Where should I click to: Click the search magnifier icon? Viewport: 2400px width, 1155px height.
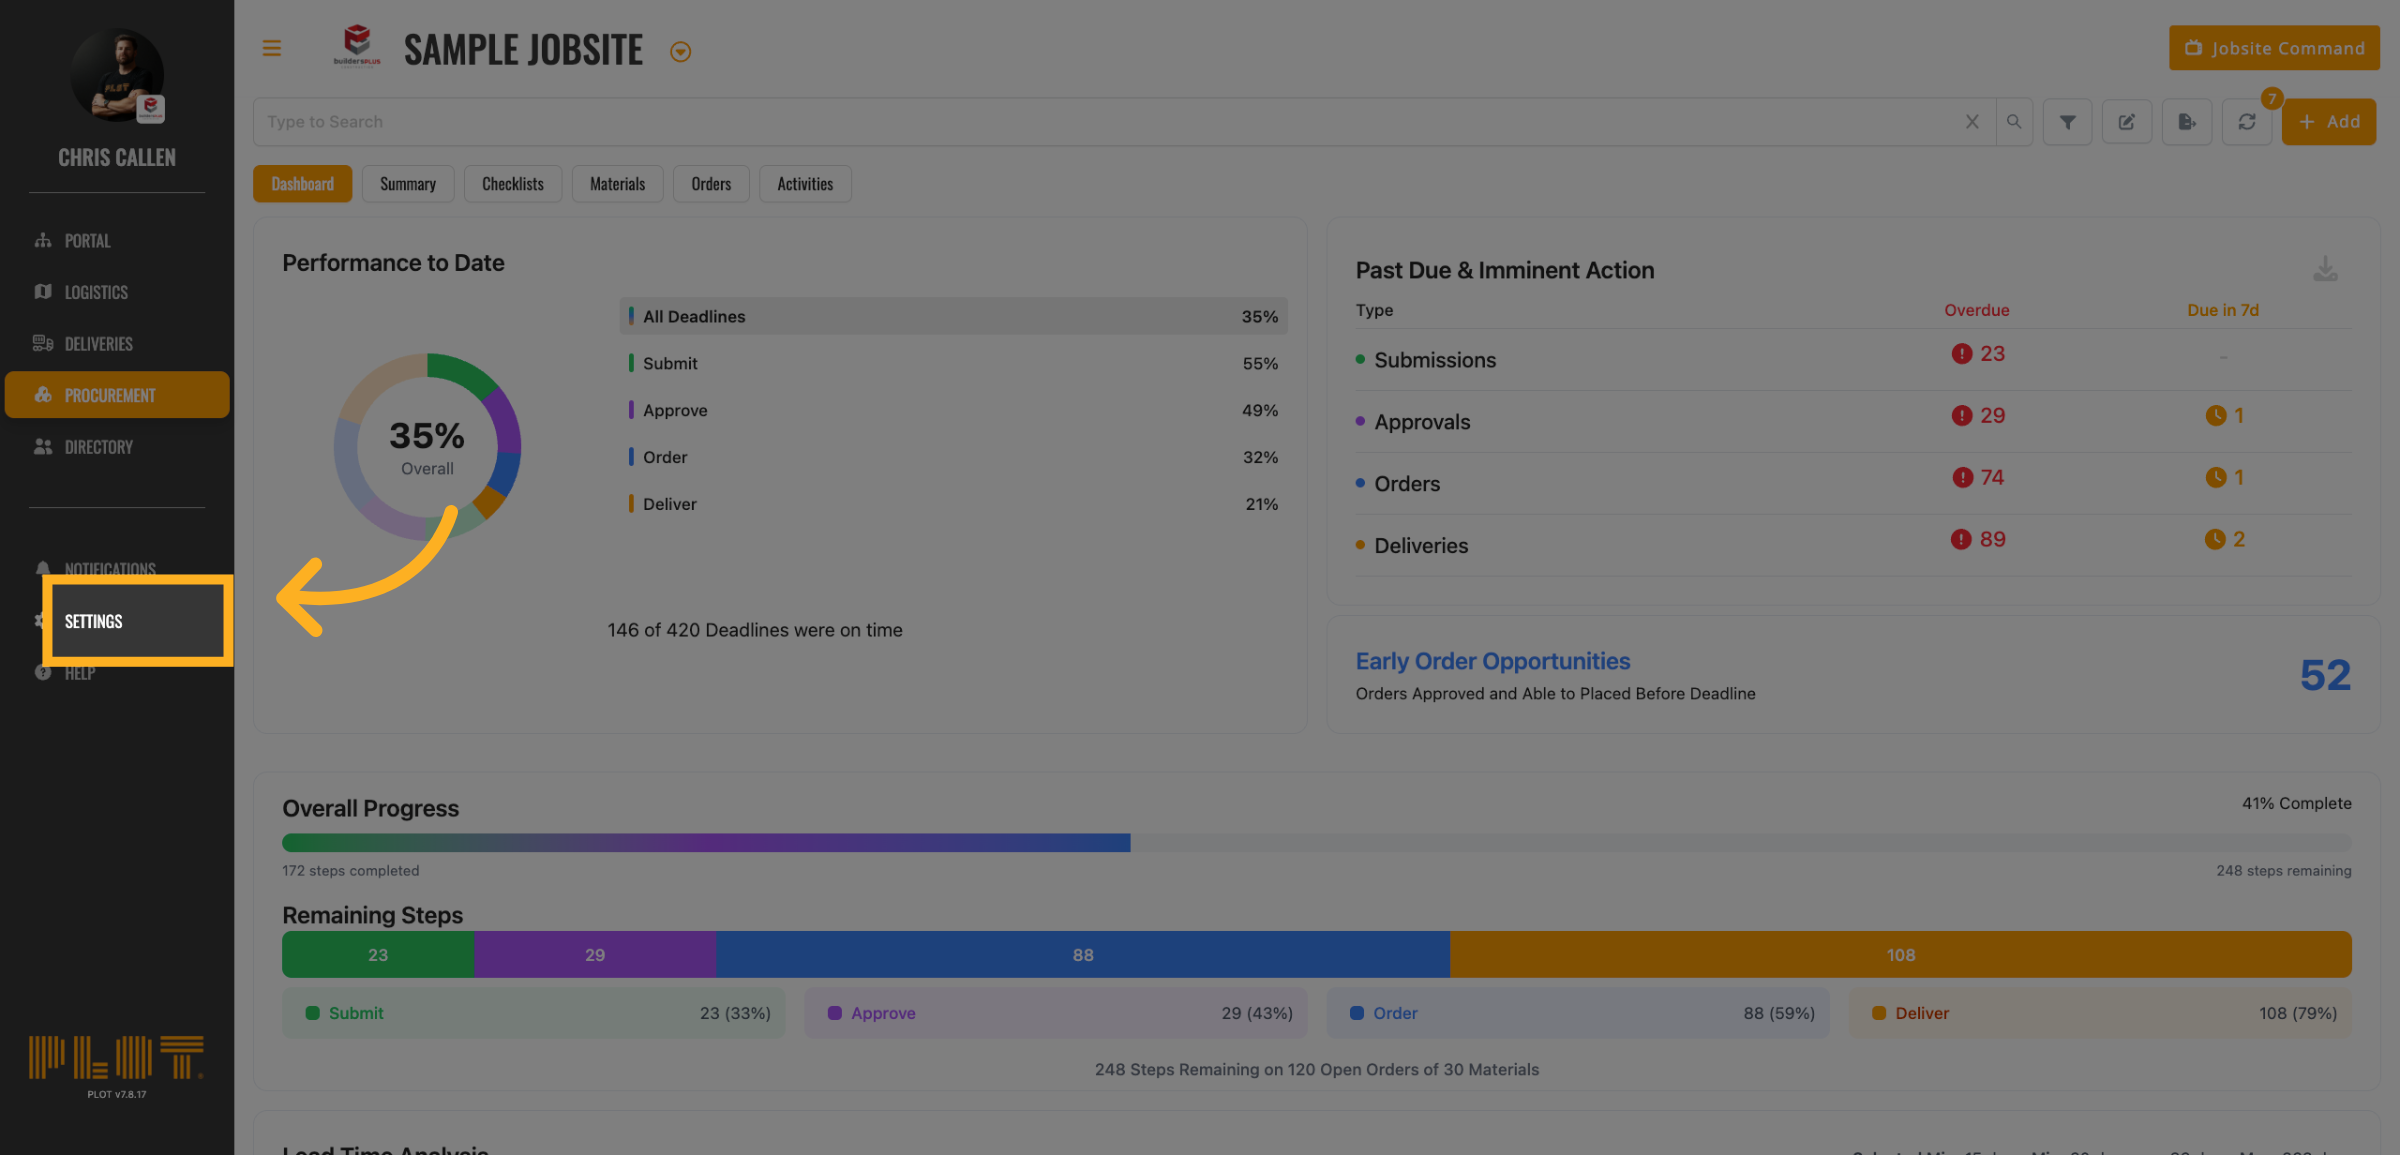point(2014,122)
